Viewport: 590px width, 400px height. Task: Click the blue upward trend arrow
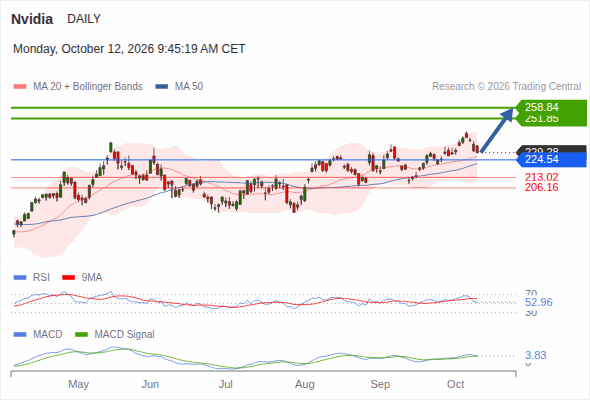(497, 130)
